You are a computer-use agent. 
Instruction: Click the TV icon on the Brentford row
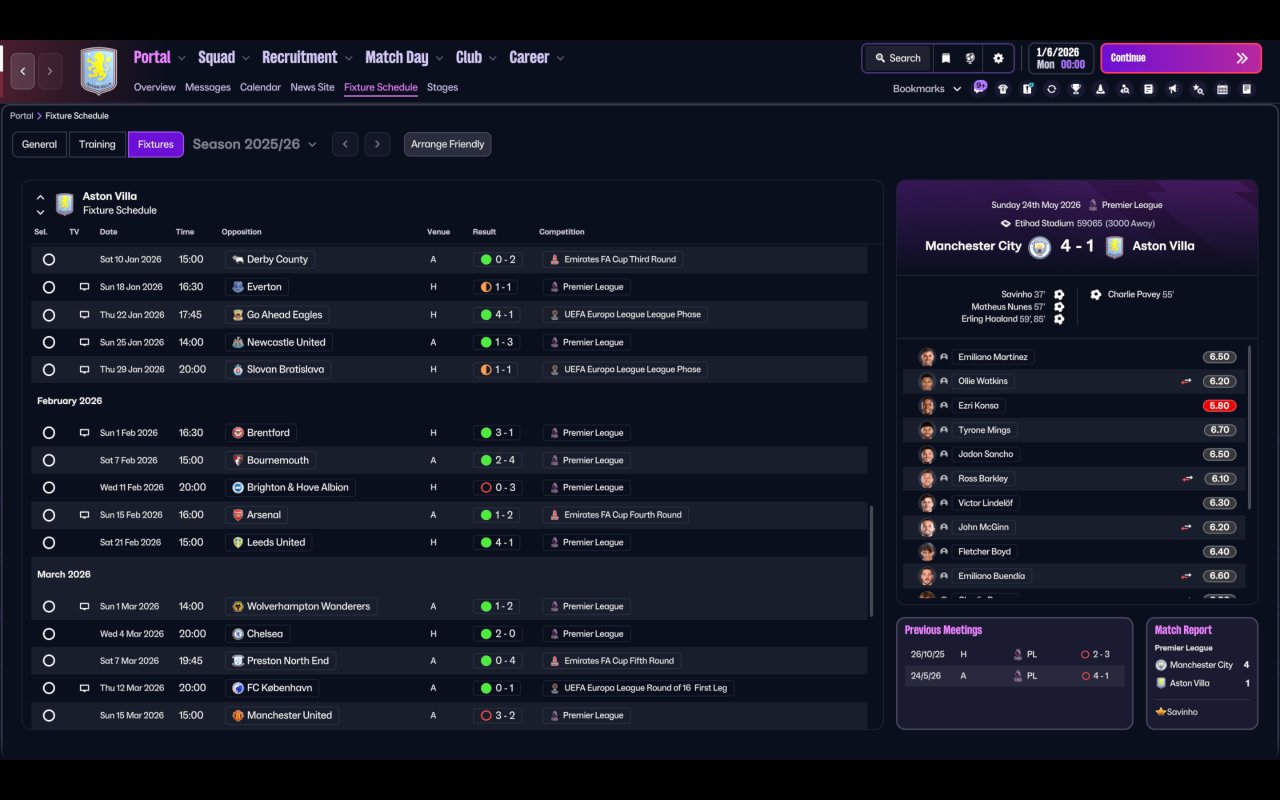[84, 433]
